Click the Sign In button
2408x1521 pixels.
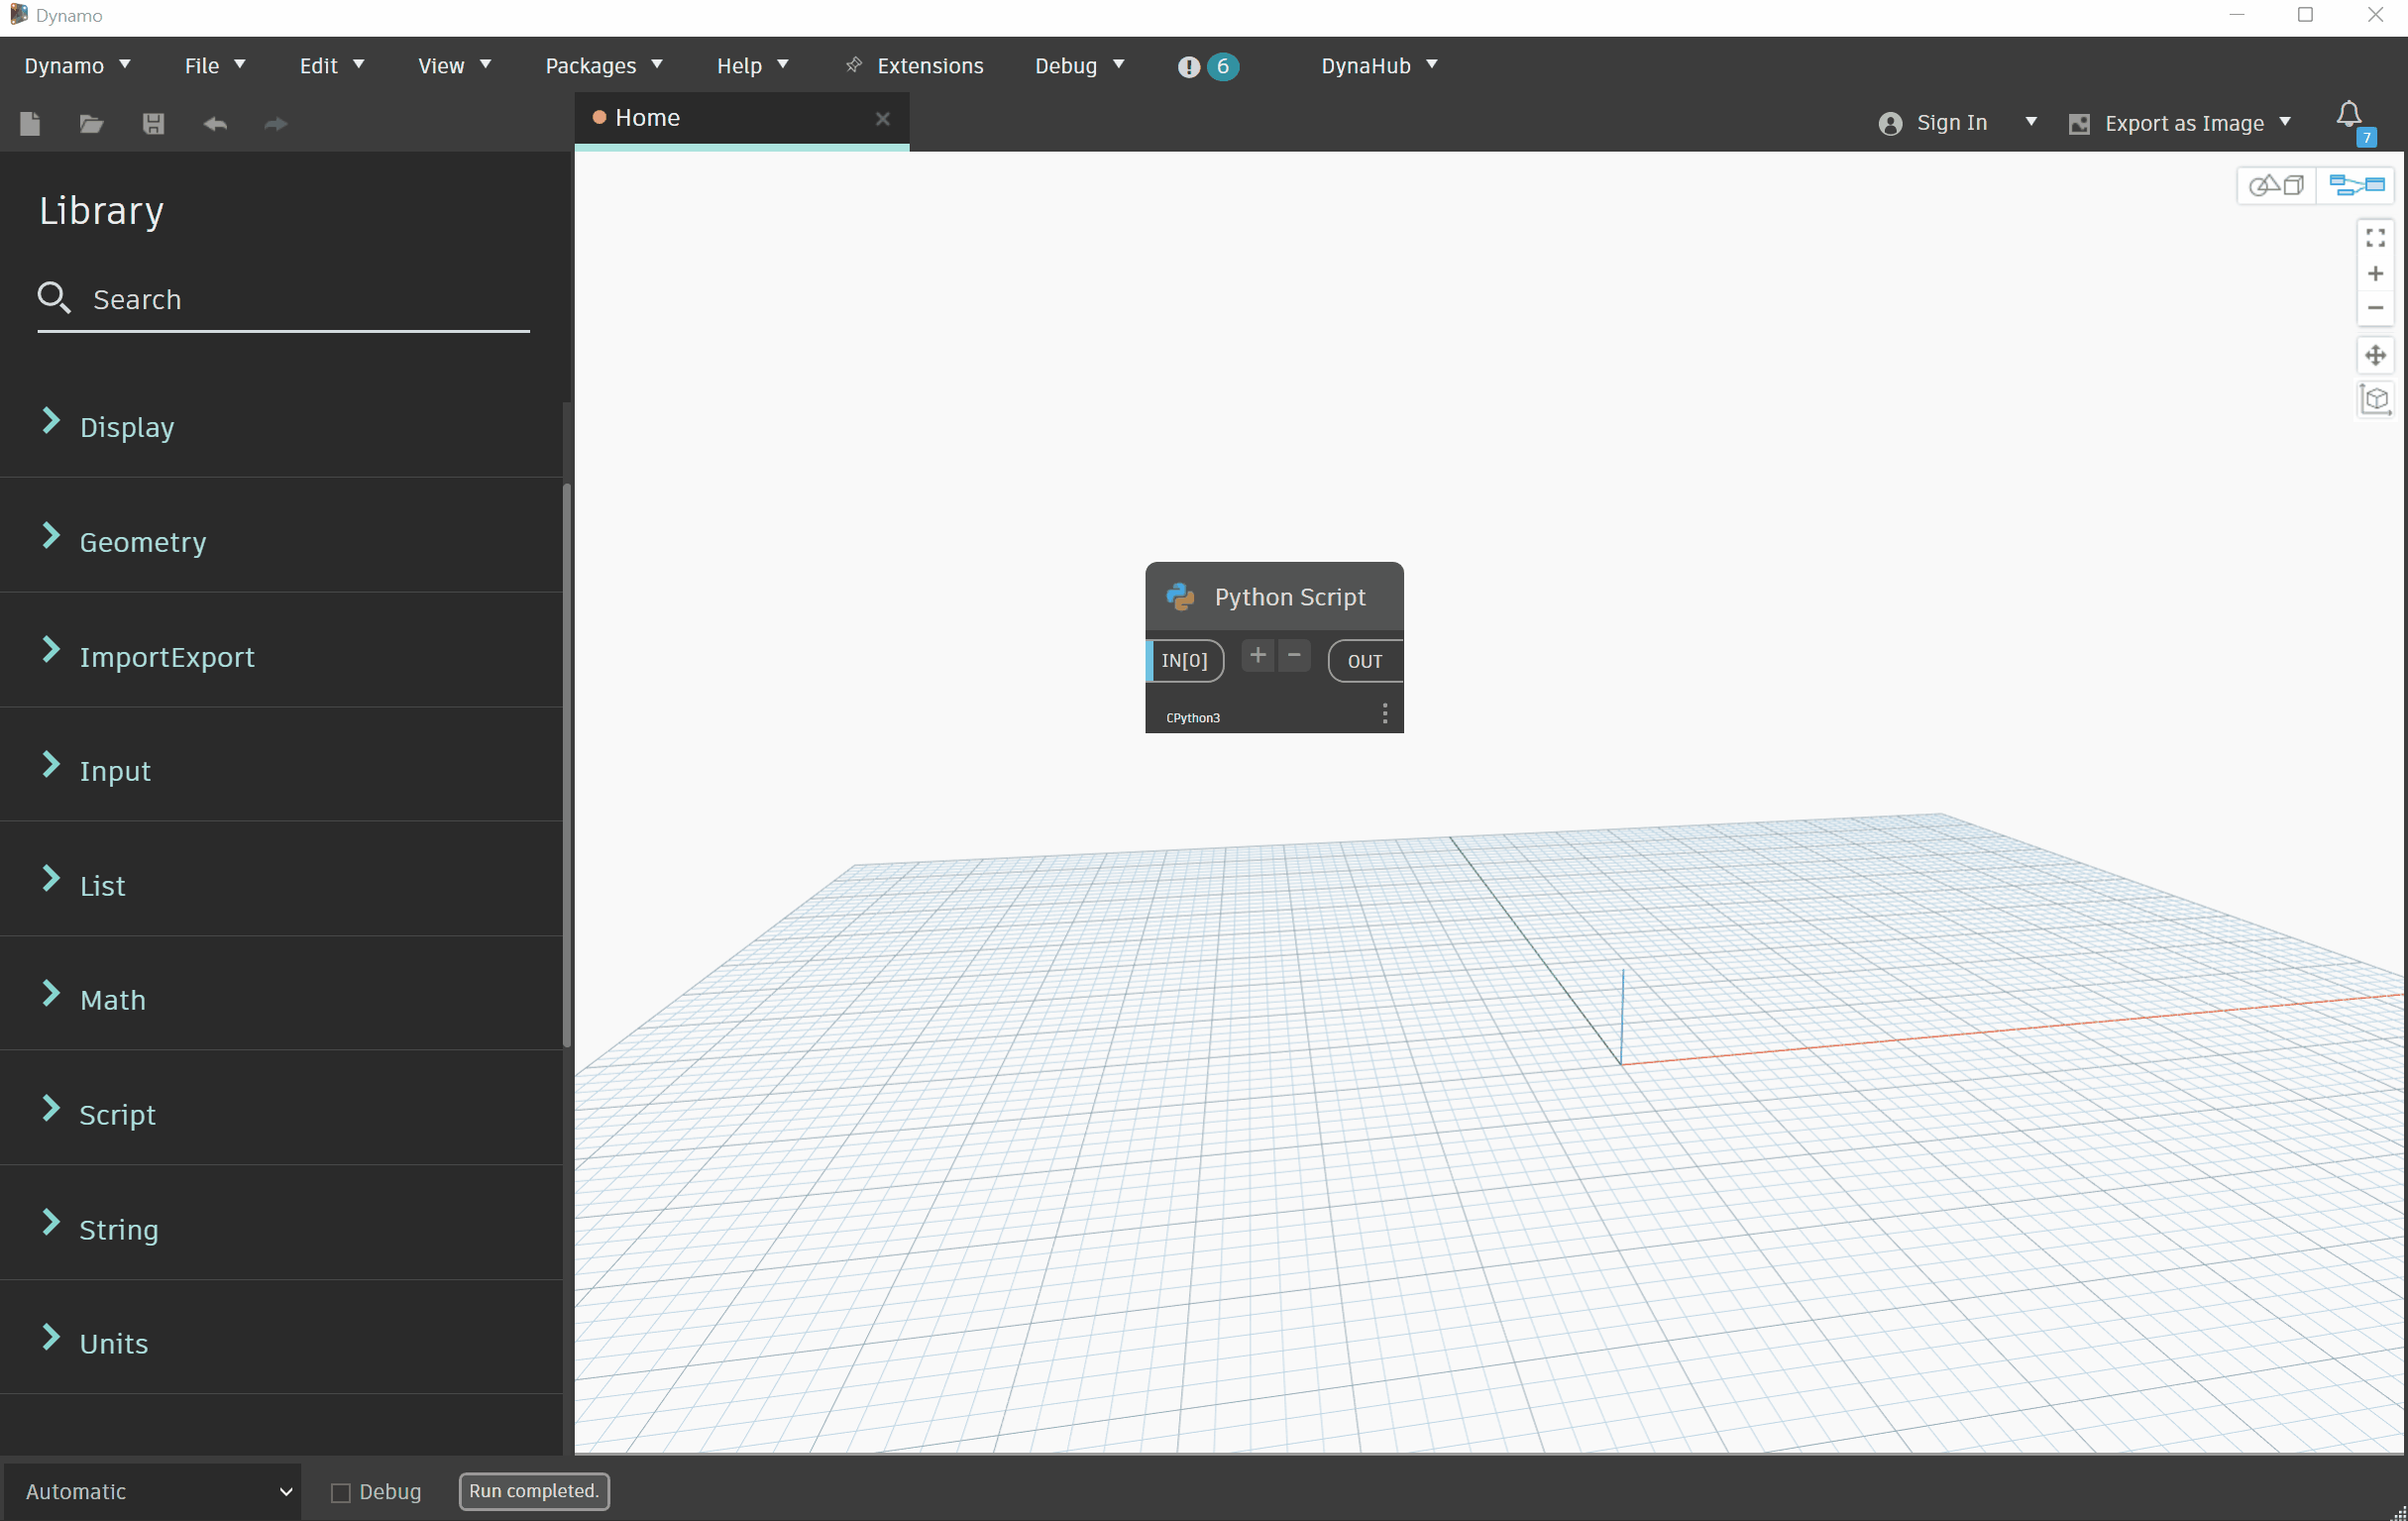tap(1933, 123)
